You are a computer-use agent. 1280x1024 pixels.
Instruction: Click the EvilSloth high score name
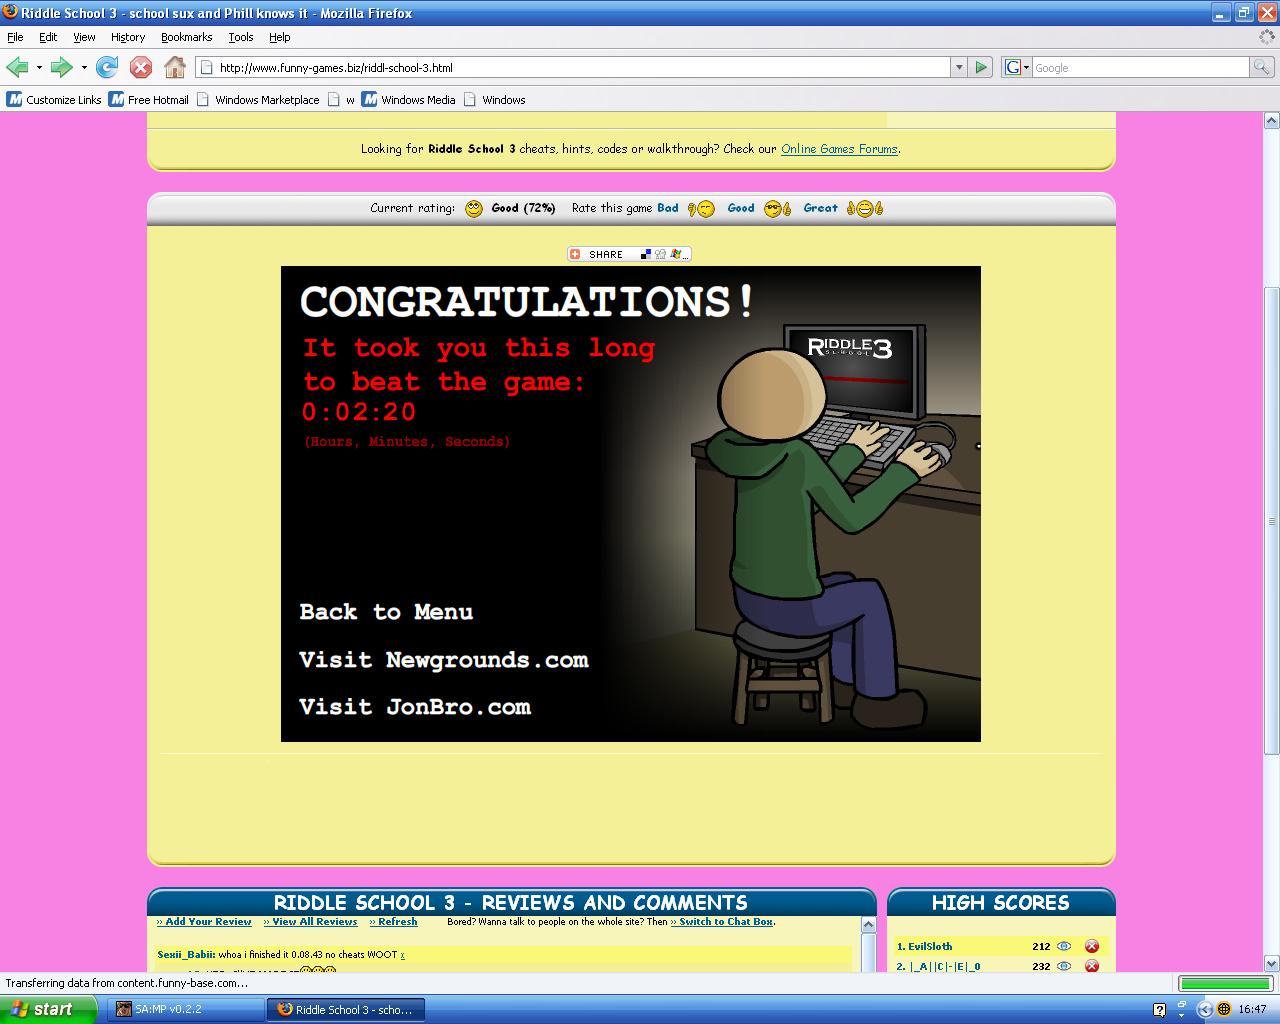coord(930,946)
